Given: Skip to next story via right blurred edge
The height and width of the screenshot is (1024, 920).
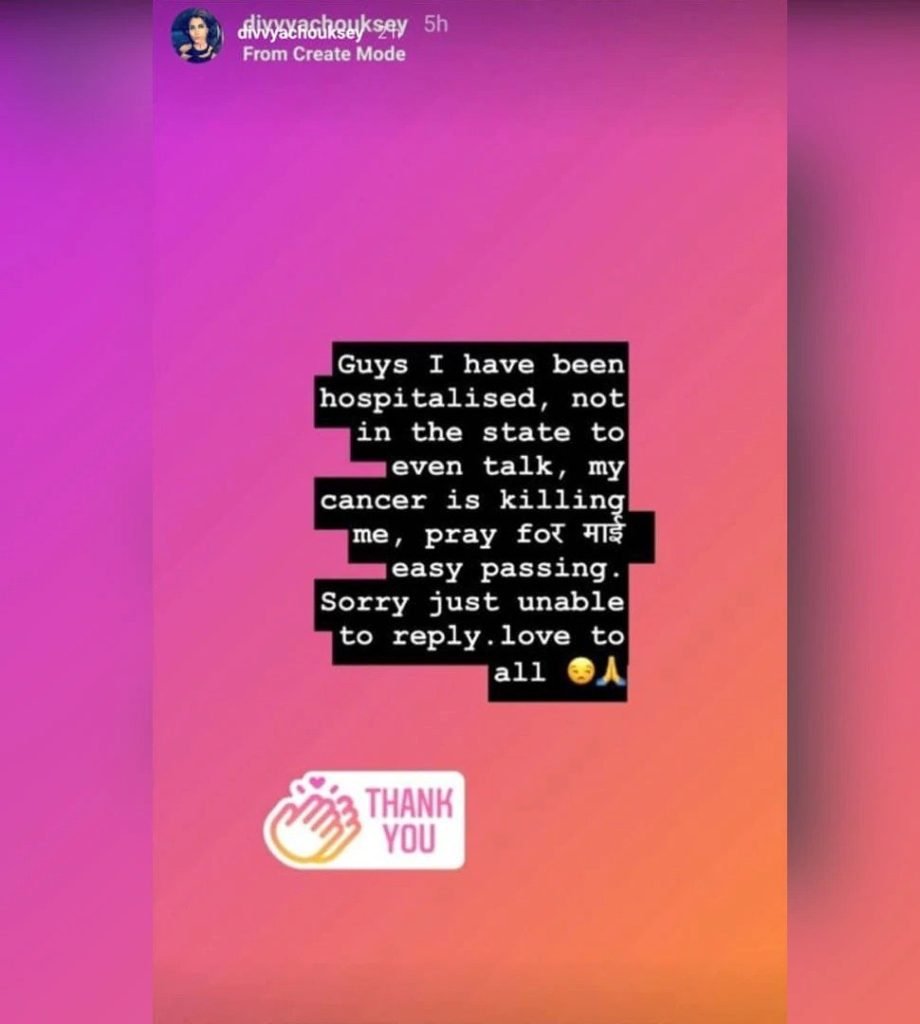Looking at the screenshot, I should click(x=853, y=512).
